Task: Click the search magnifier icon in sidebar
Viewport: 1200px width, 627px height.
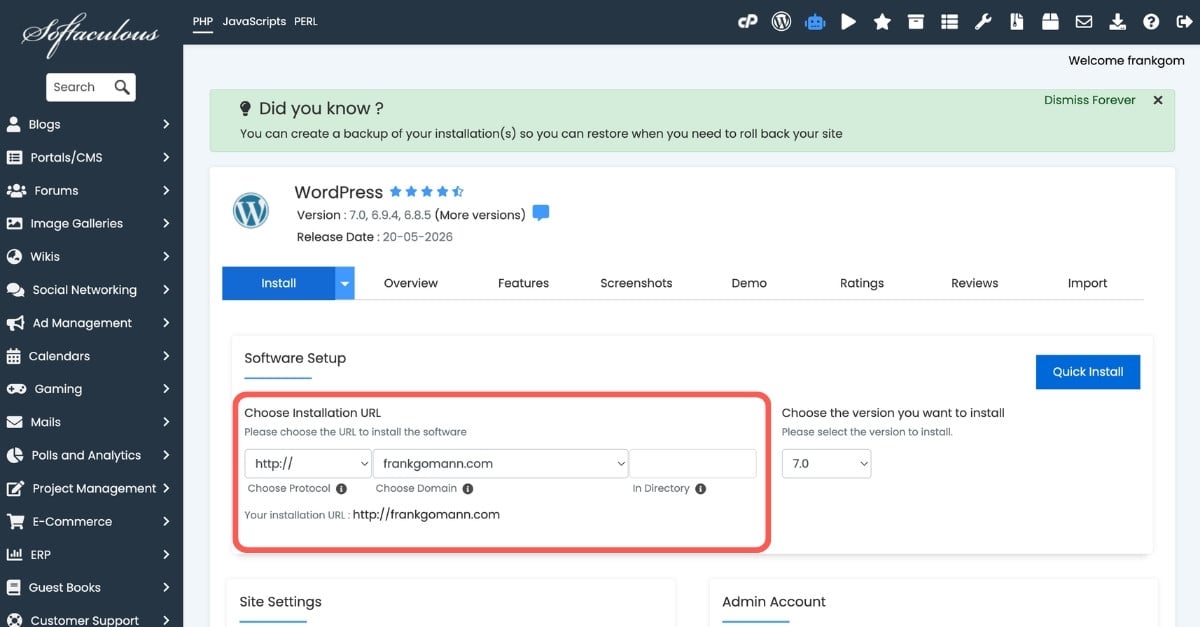Action: [122, 87]
